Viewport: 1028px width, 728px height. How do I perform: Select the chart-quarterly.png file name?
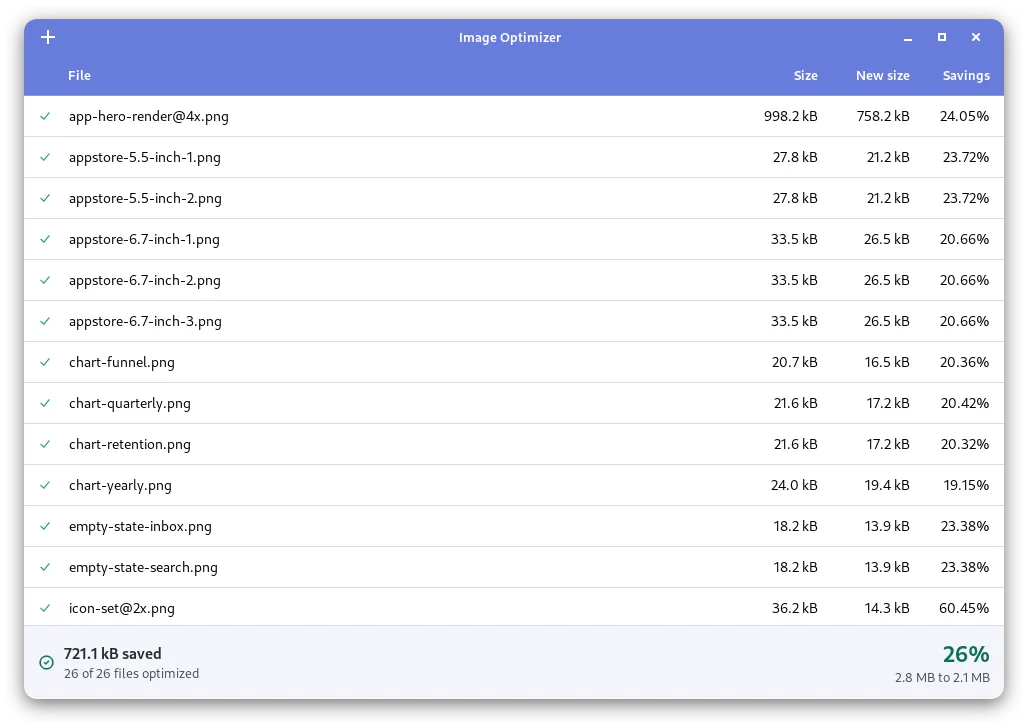click(x=130, y=403)
